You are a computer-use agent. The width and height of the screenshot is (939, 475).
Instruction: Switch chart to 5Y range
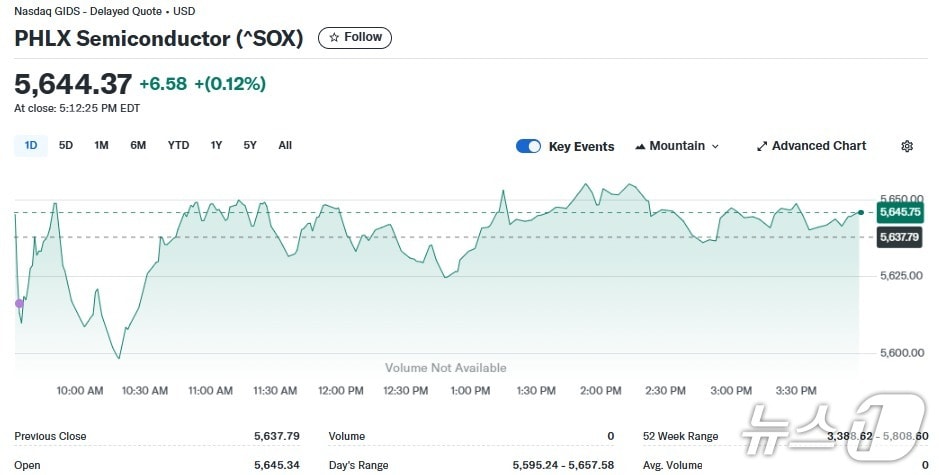click(250, 145)
